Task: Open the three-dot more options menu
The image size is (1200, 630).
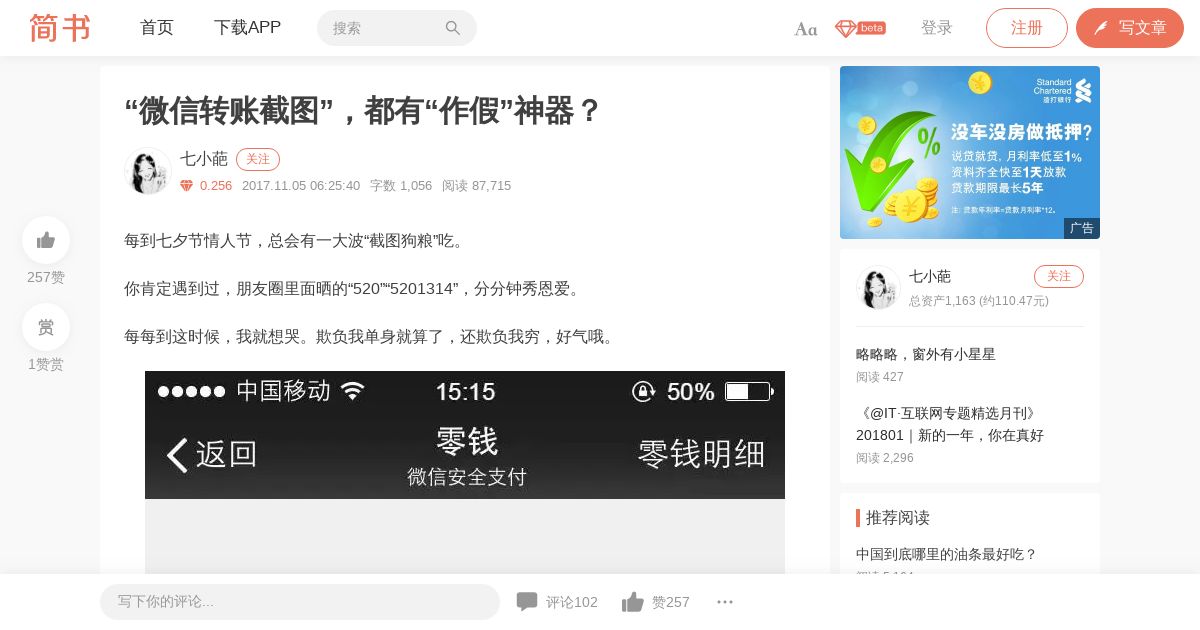Action: 725,602
